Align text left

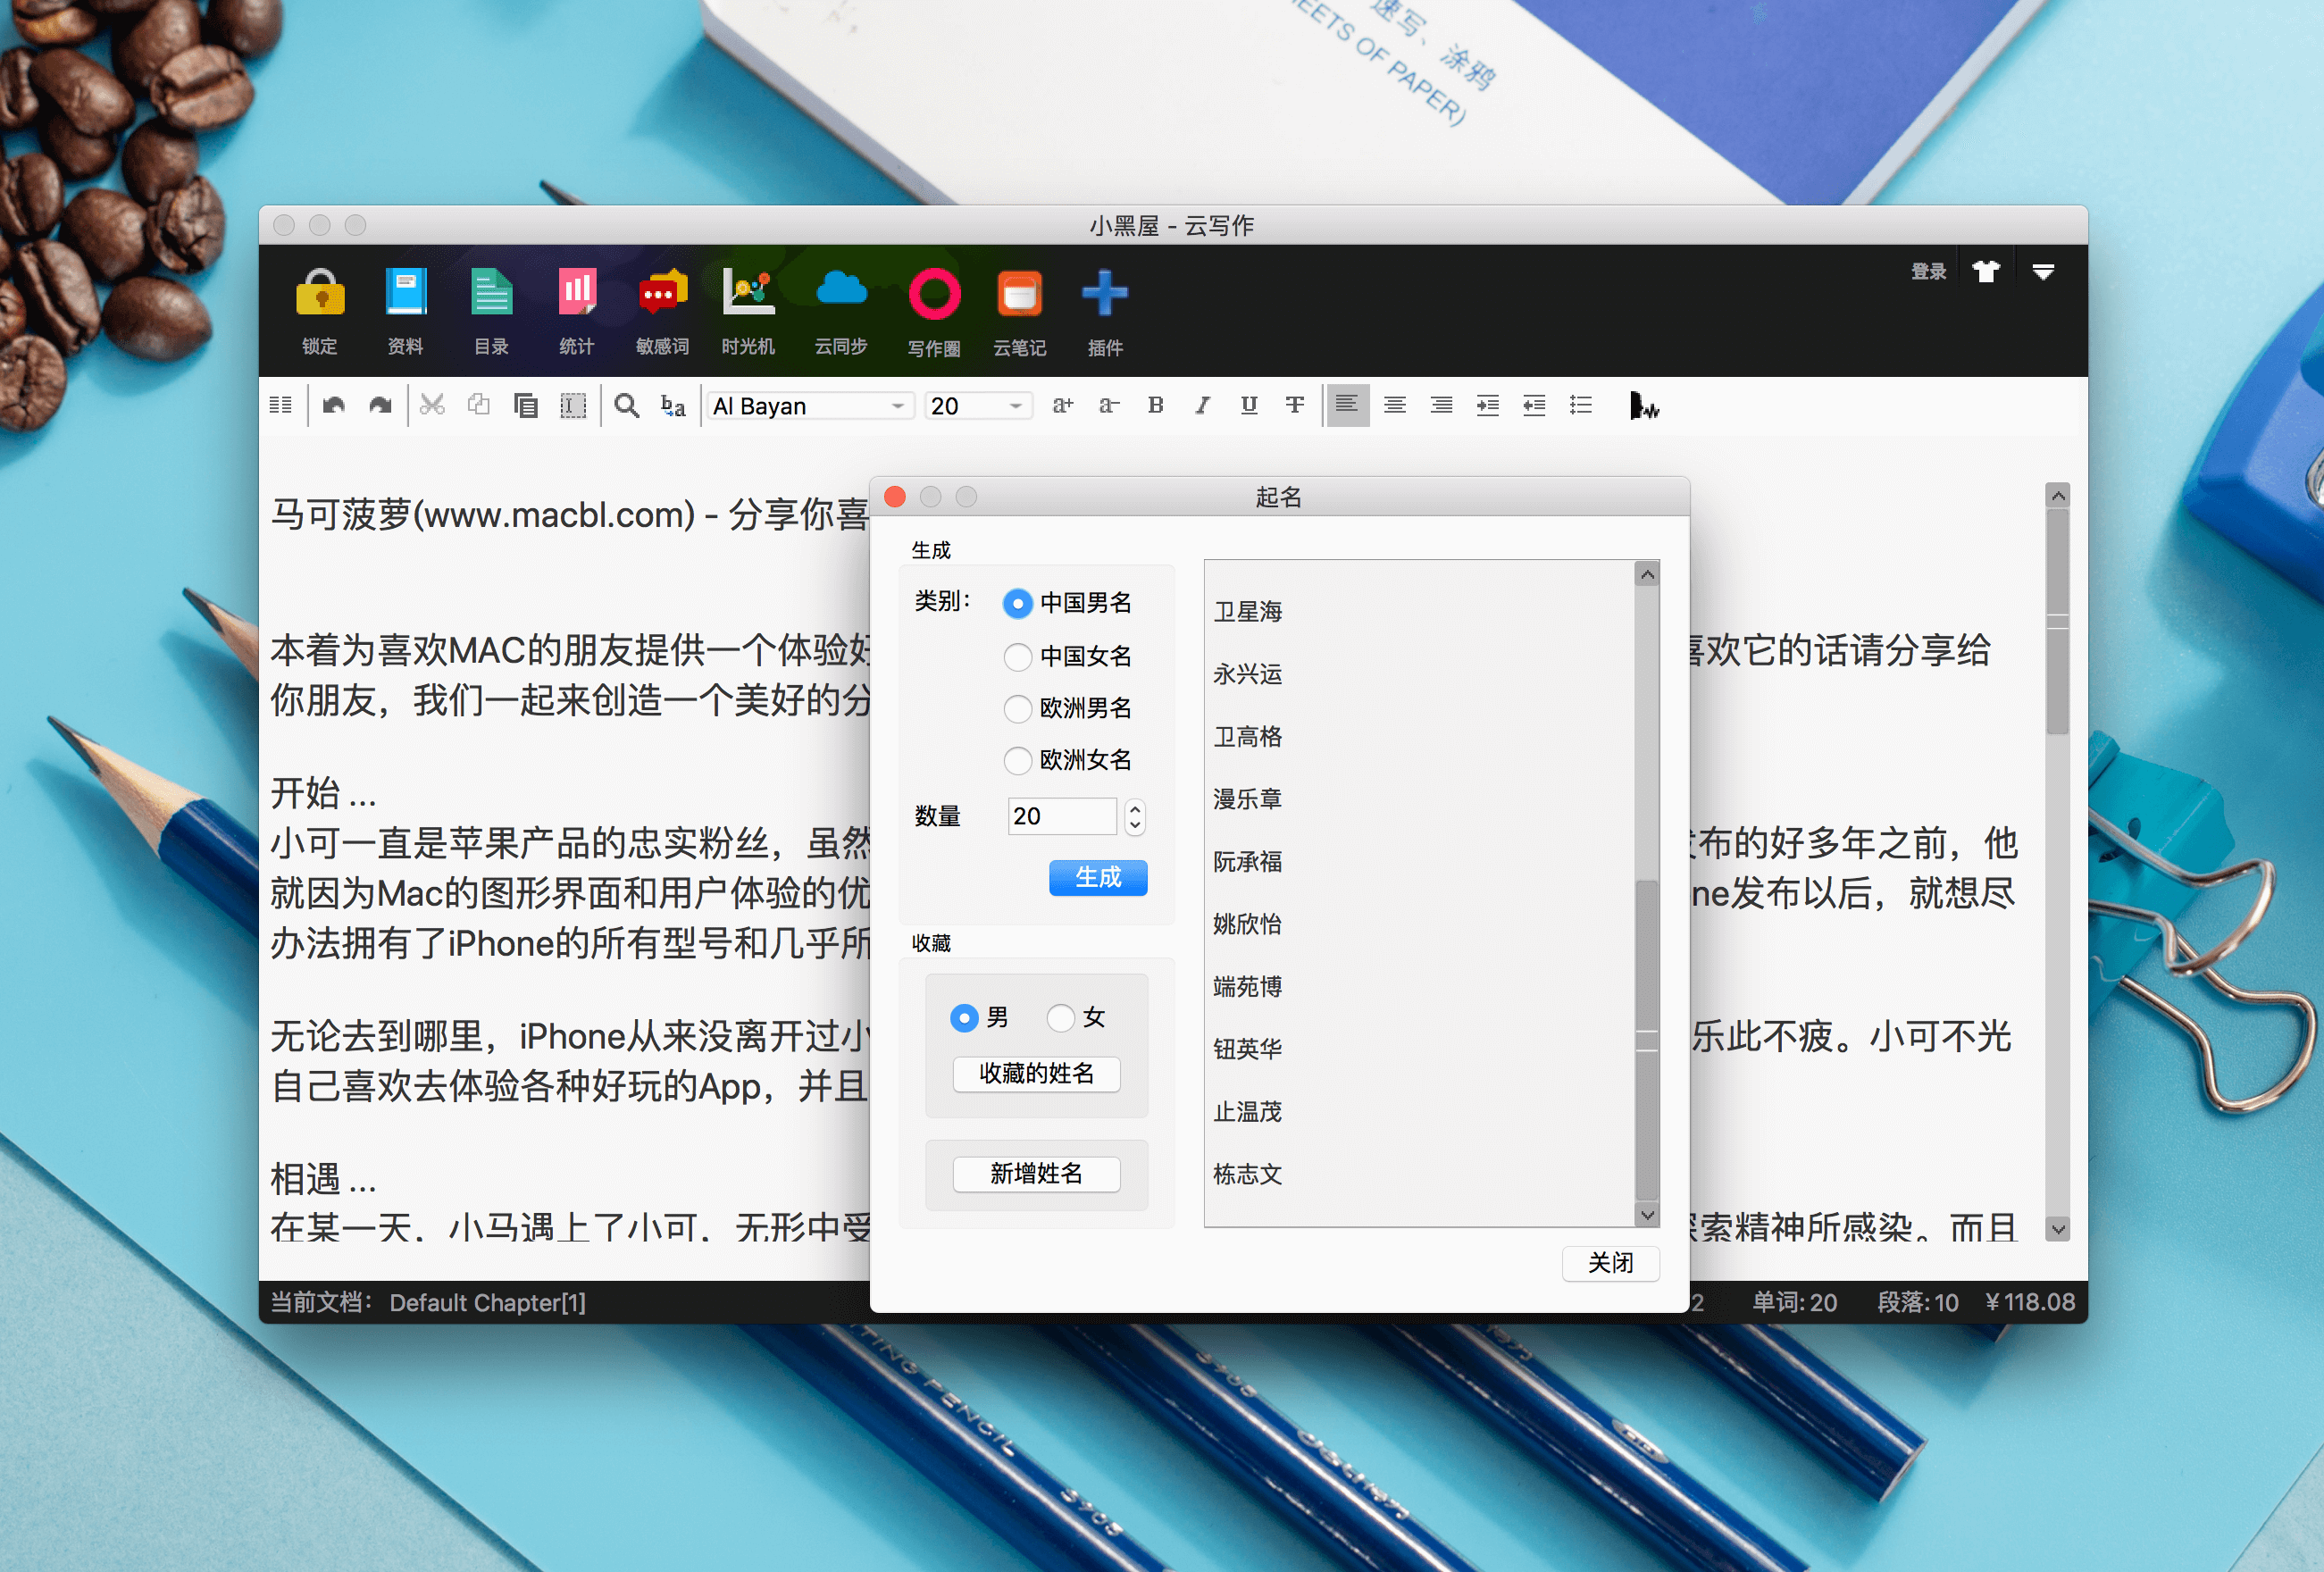(x=1347, y=405)
